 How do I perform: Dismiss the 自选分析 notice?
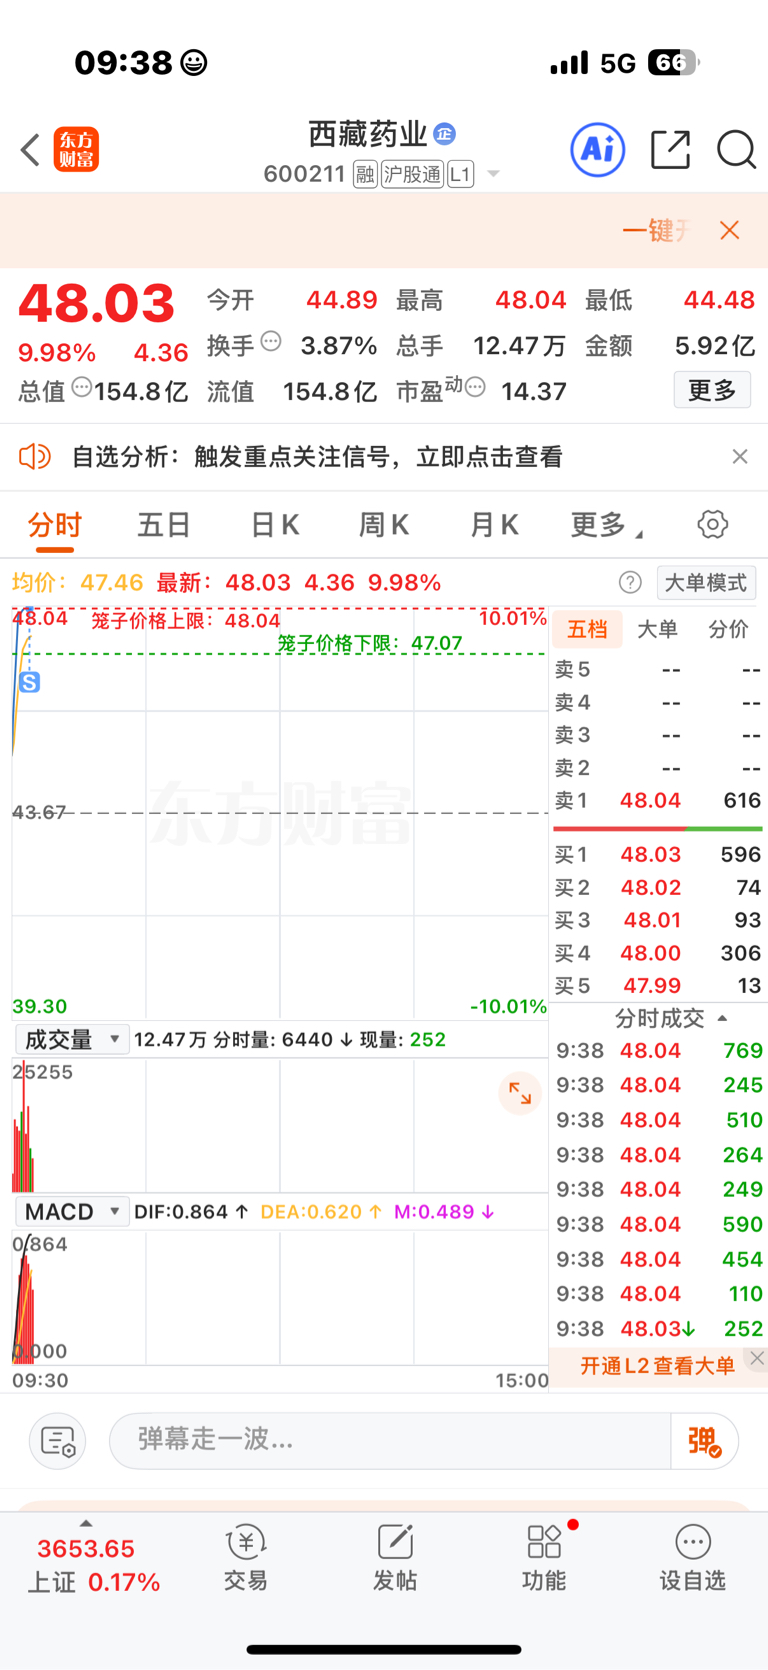click(x=740, y=457)
